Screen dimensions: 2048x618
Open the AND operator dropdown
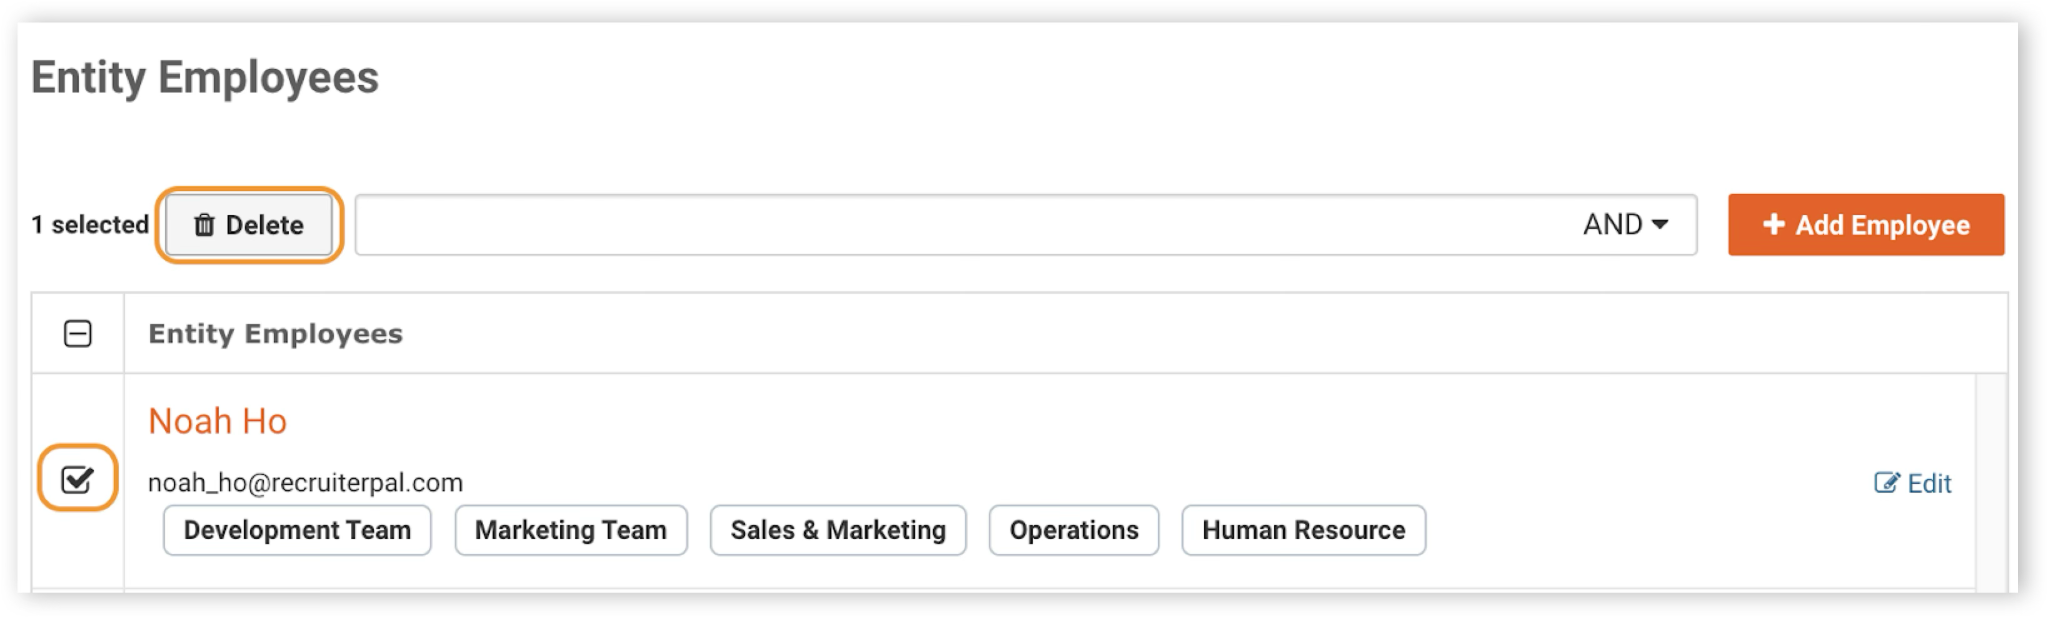1625,224
